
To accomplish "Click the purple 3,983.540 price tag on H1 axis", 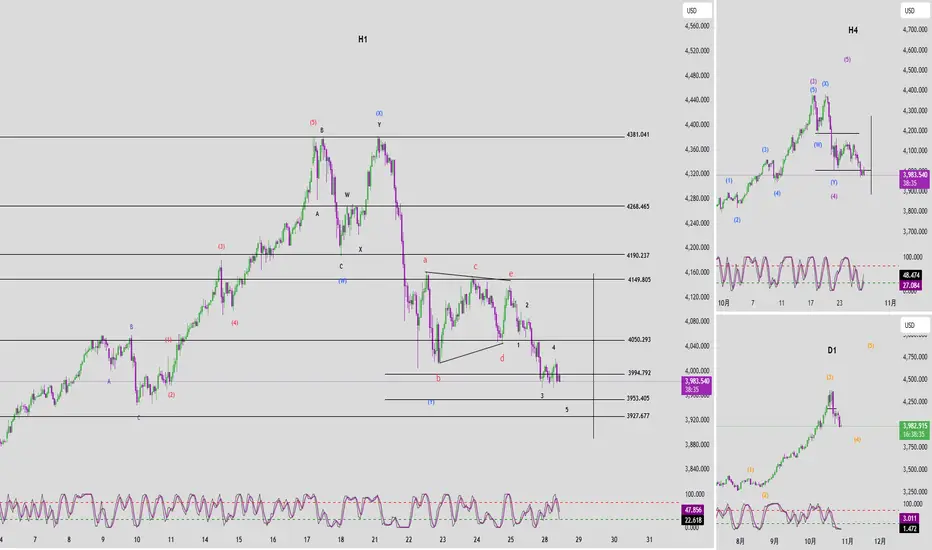I will (697, 385).
